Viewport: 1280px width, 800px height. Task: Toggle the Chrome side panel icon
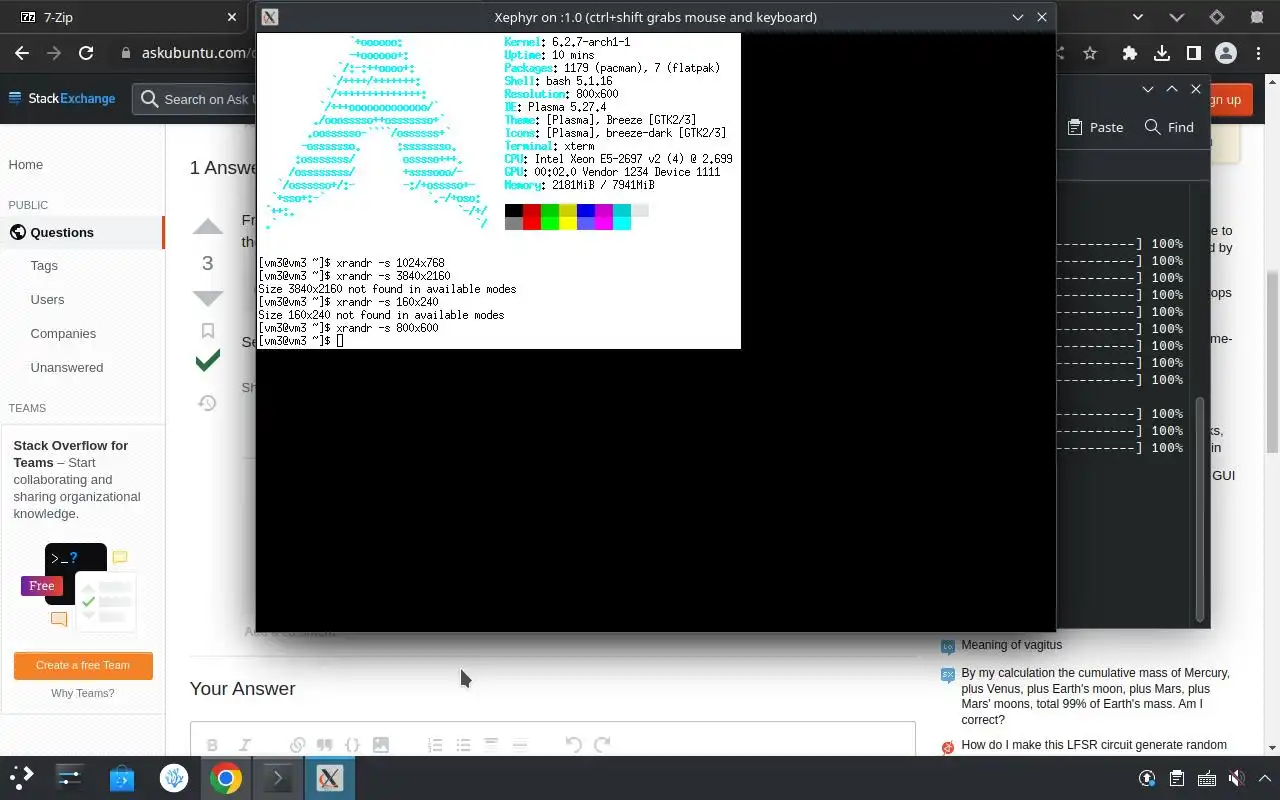click(1193, 53)
